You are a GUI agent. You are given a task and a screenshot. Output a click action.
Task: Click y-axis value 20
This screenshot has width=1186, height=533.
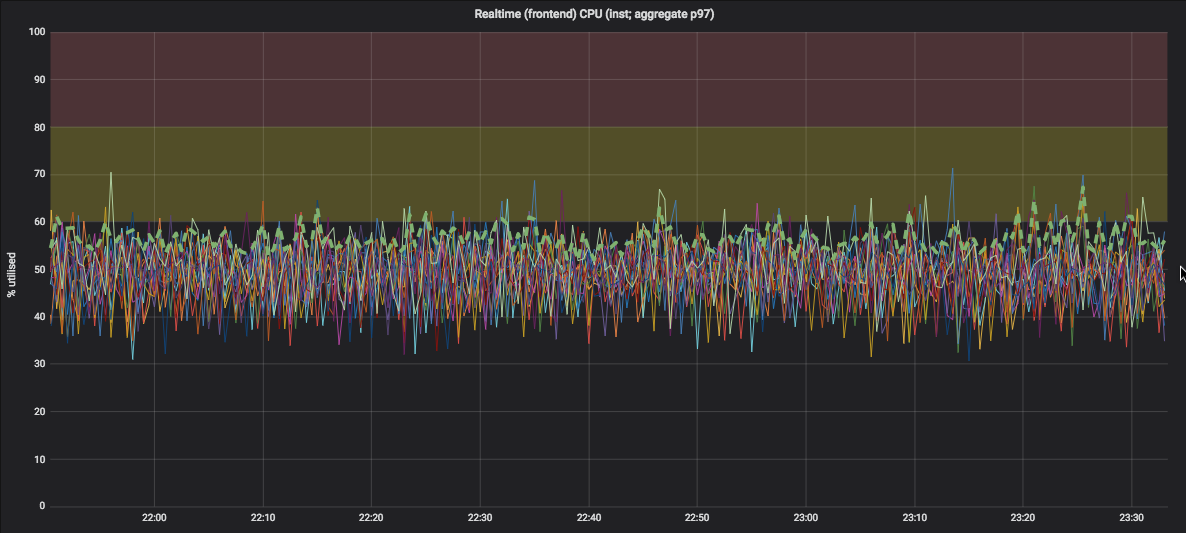[x=40, y=411]
